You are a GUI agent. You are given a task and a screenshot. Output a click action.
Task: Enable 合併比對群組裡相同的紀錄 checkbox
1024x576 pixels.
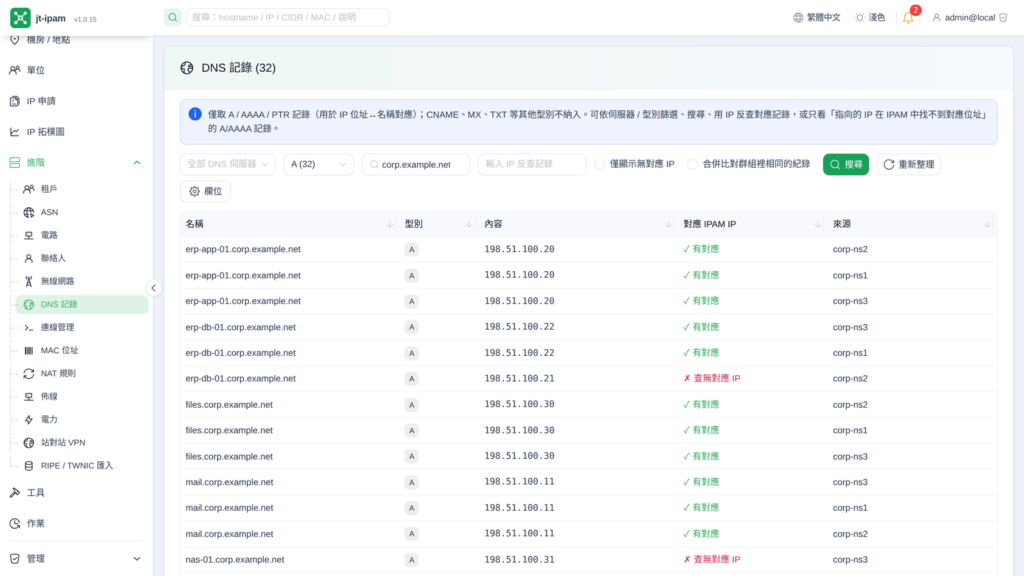tap(692, 165)
